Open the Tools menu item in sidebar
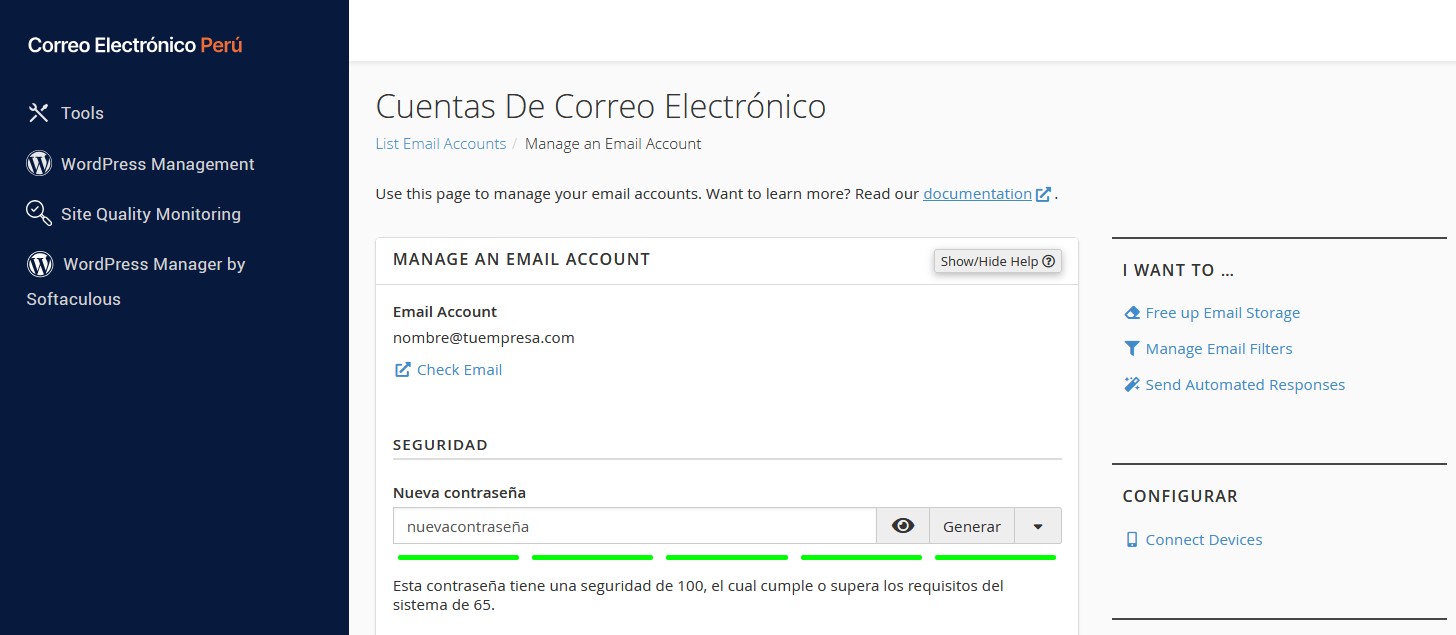Image resolution: width=1456 pixels, height=635 pixels. [x=82, y=113]
